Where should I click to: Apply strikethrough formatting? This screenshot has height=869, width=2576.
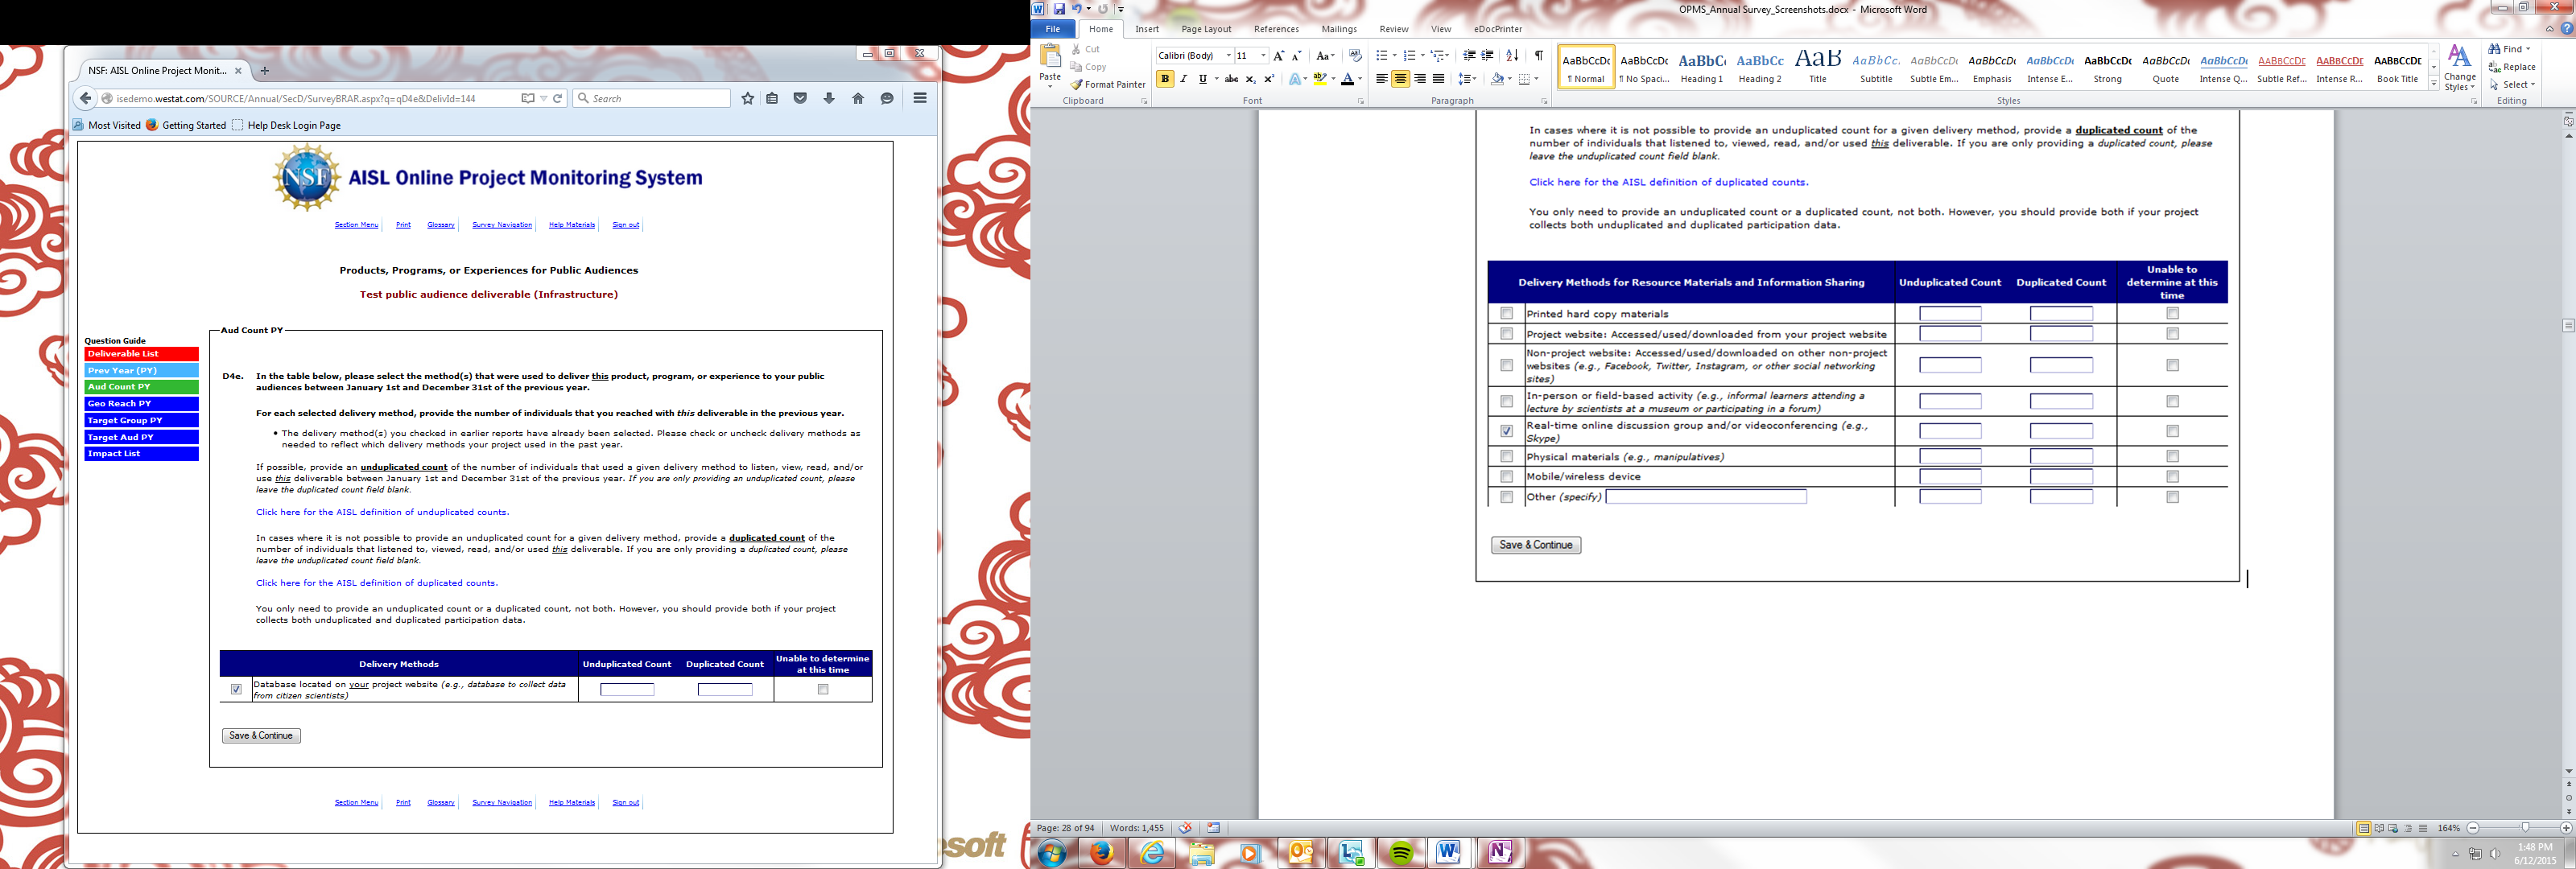(x=1231, y=79)
